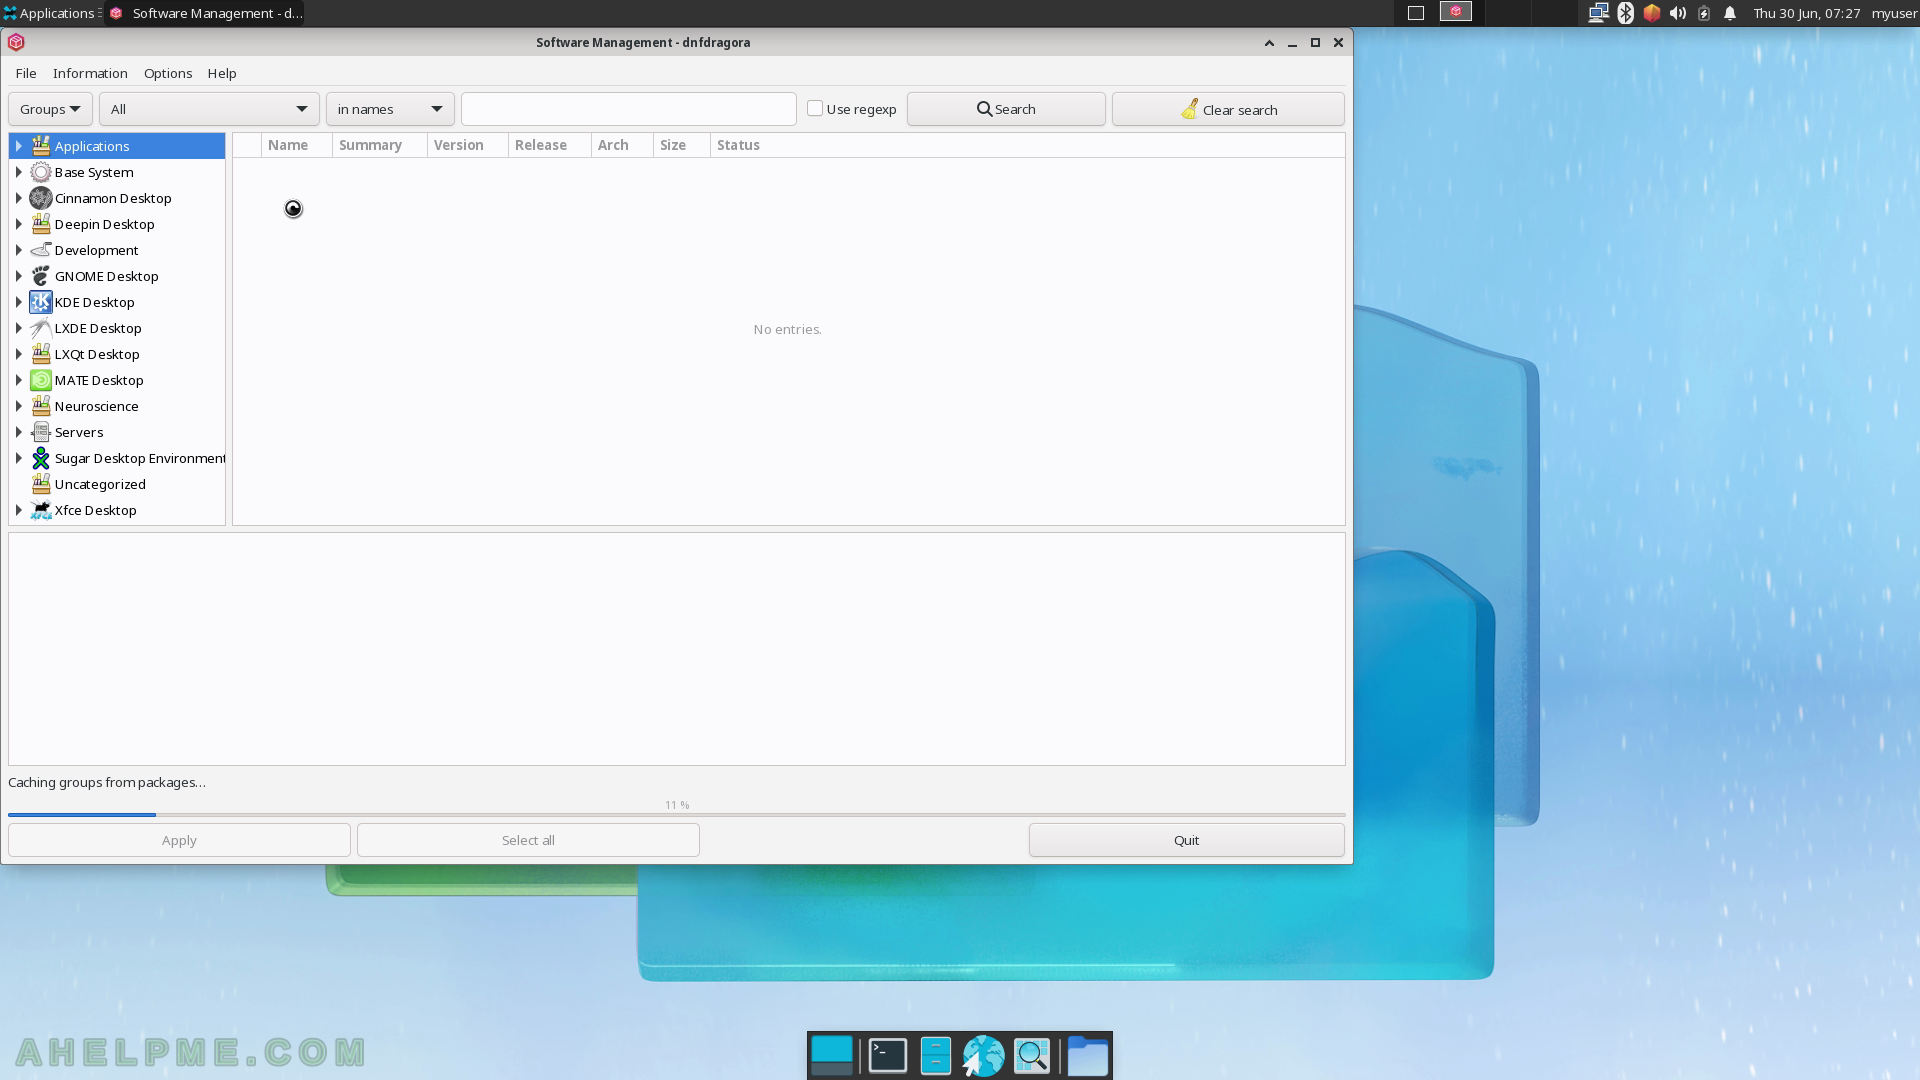Select the Uncategorized tree row

click(x=117, y=484)
